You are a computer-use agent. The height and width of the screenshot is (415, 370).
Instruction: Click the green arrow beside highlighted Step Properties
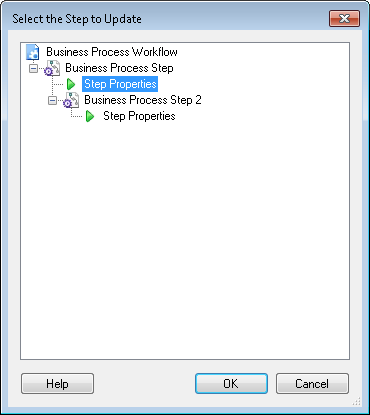point(71,84)
